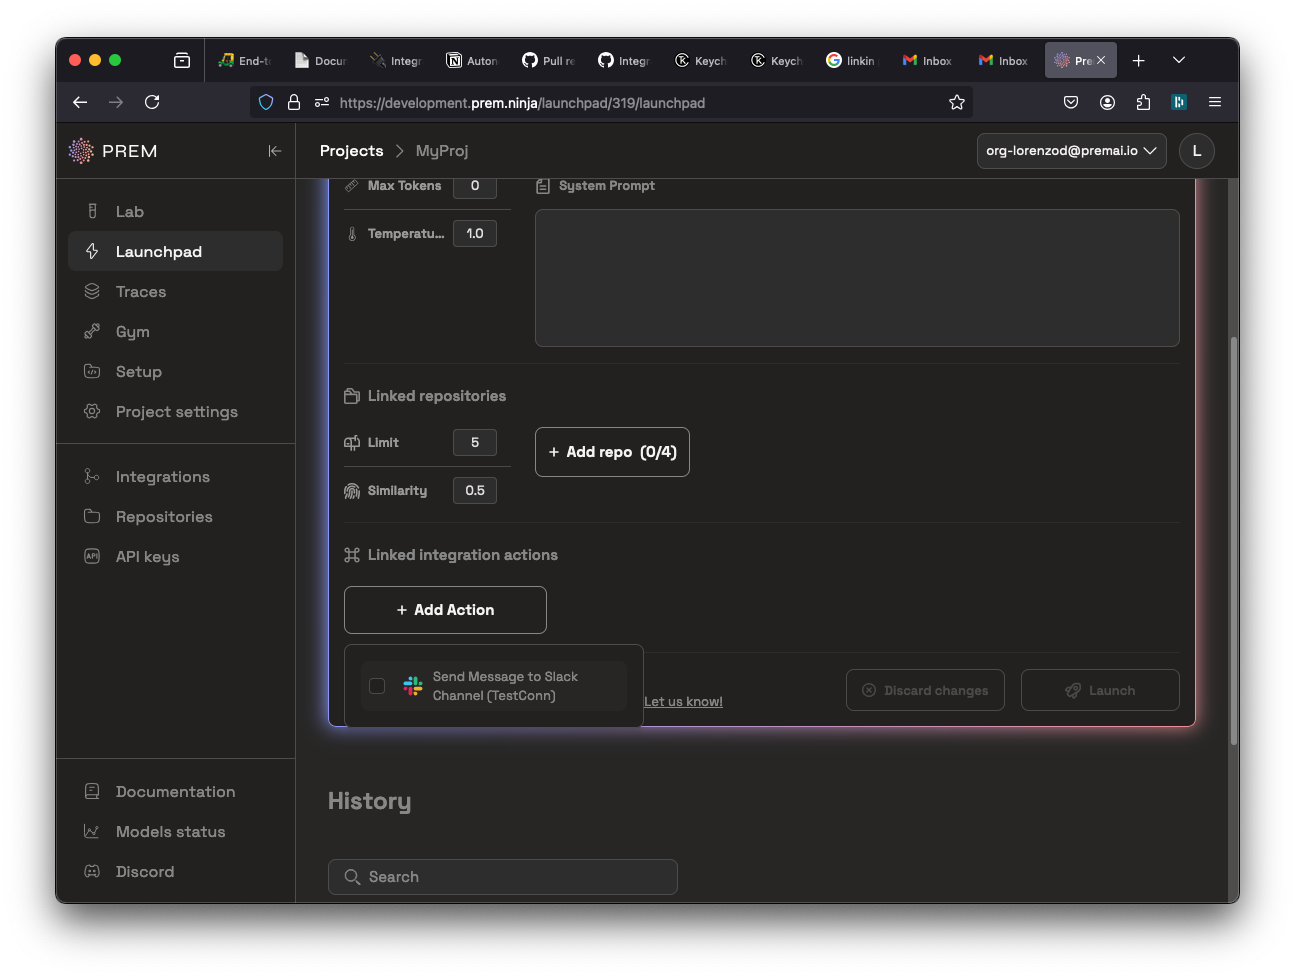Click the PREM logo

(113, 151)
